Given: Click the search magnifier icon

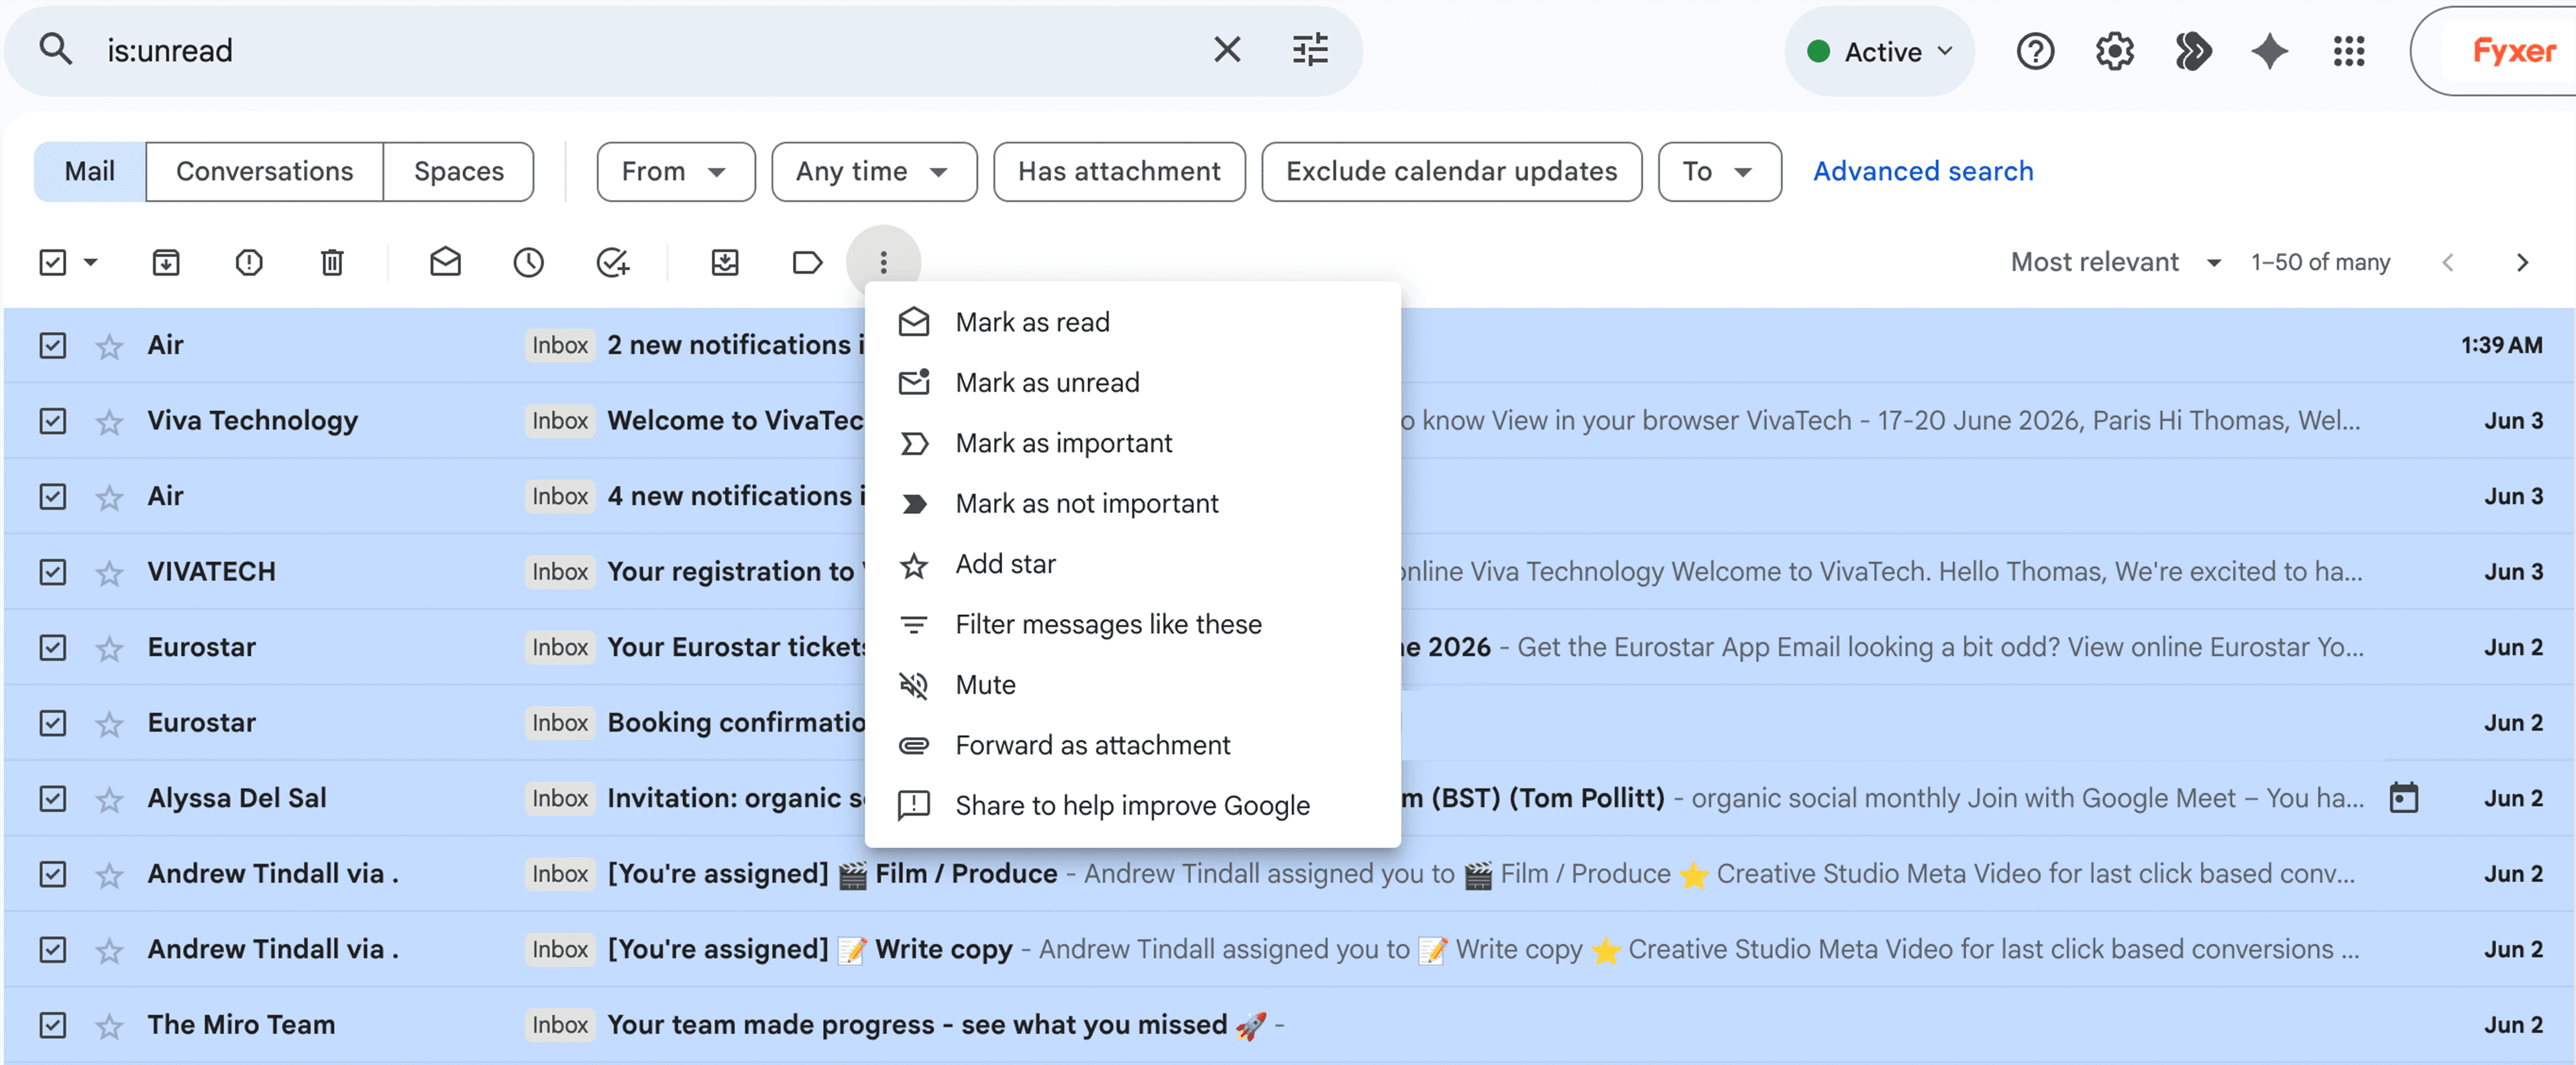Looking at the screenshot, I should pyautogui.click(x=56, y=49).
